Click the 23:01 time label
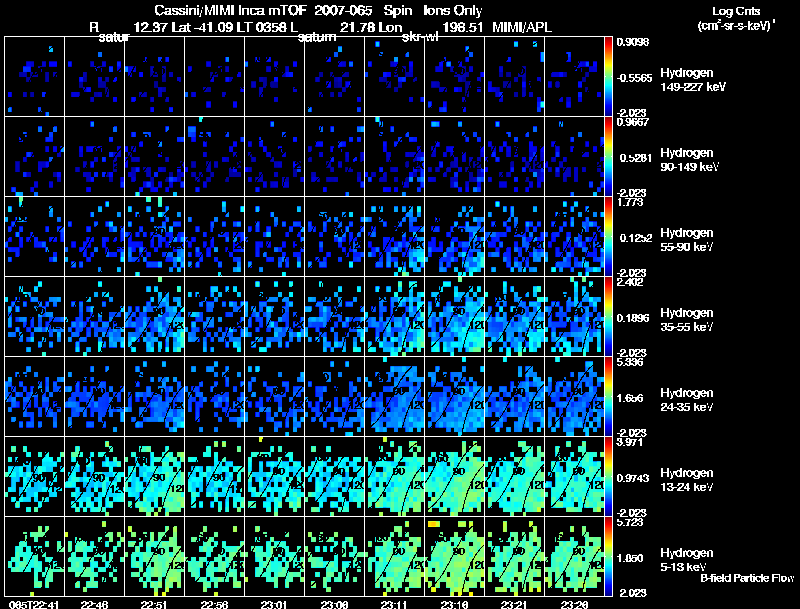Screen dimensions: 800x609 click(274, 605)
